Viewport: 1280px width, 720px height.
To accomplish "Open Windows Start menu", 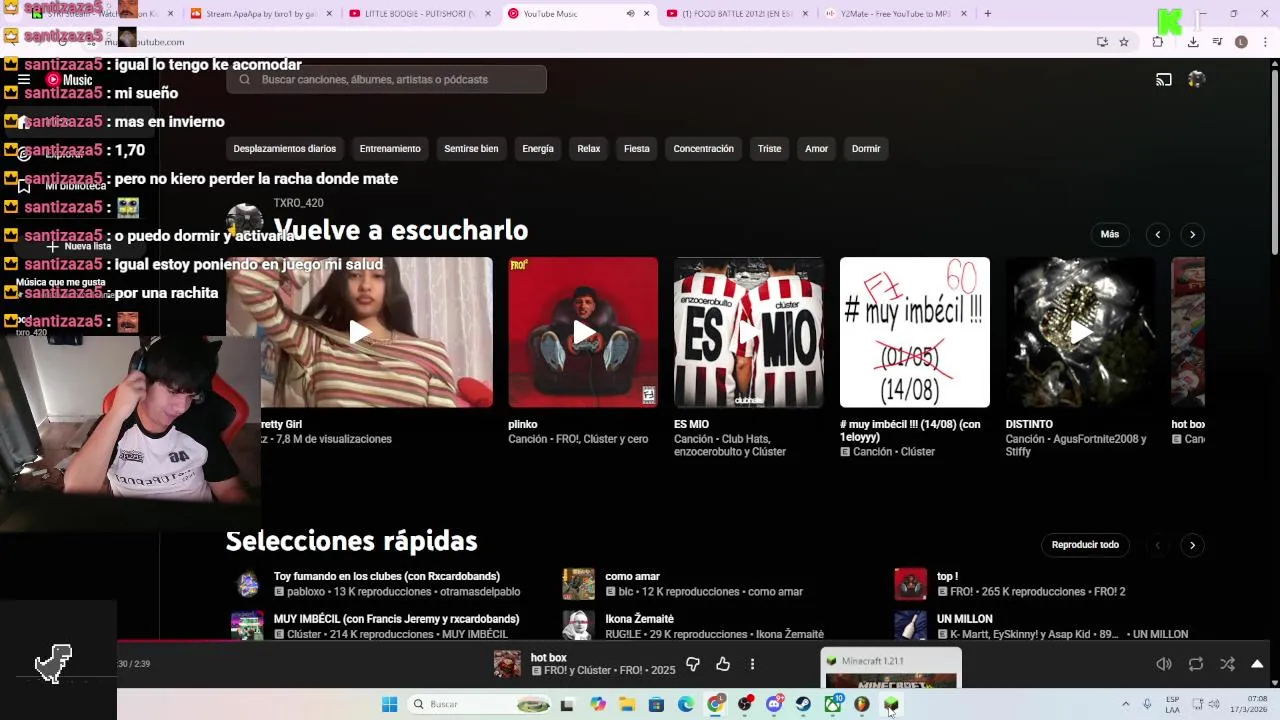I will (390, 705).
